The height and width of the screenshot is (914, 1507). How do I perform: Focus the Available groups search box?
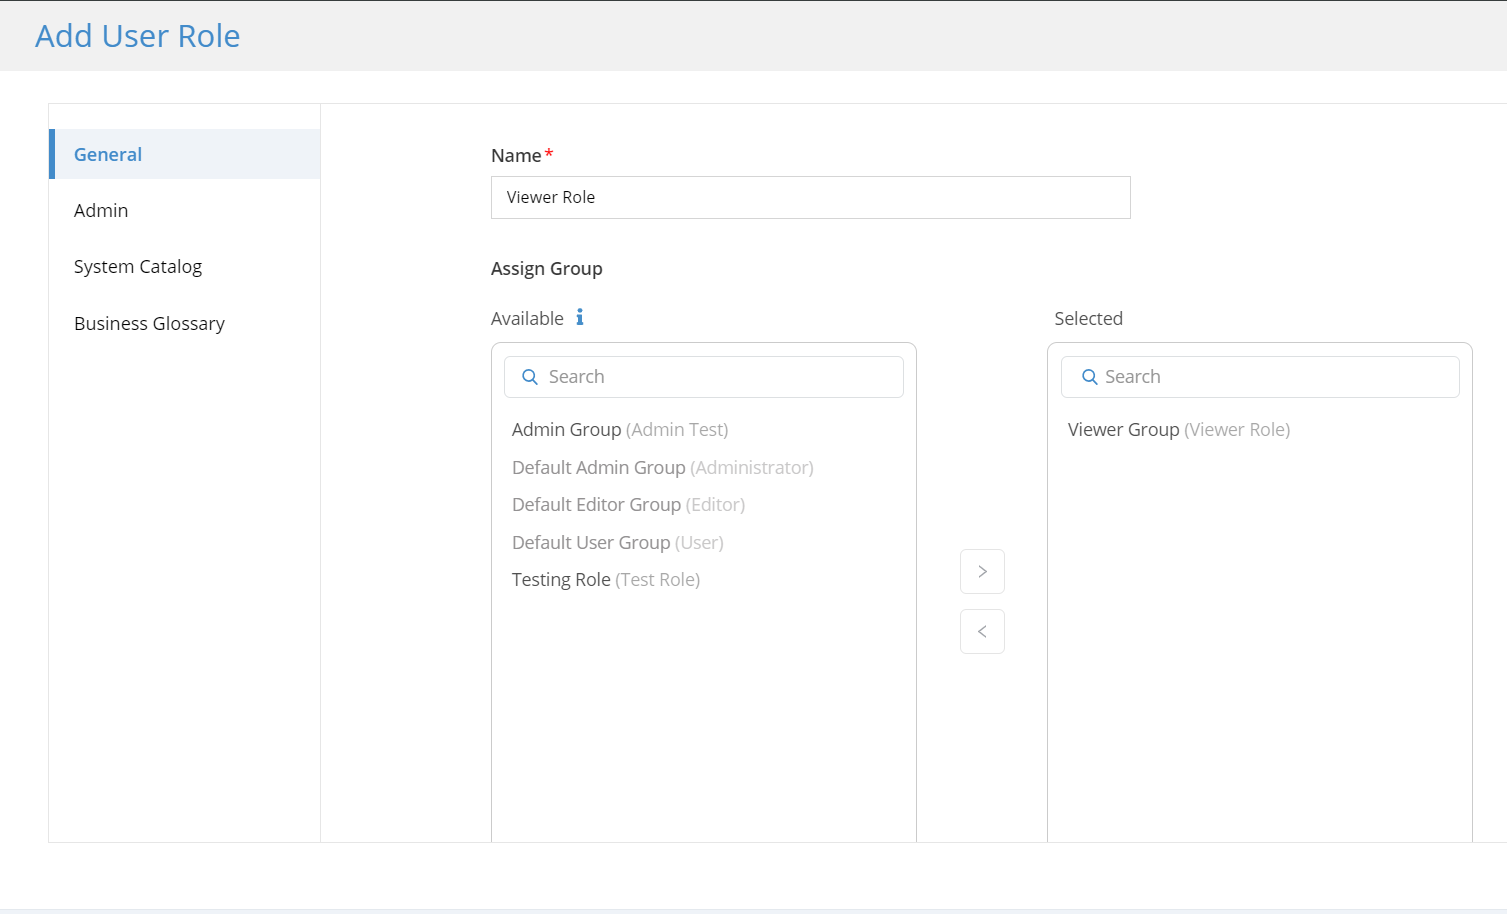(704, 377)
